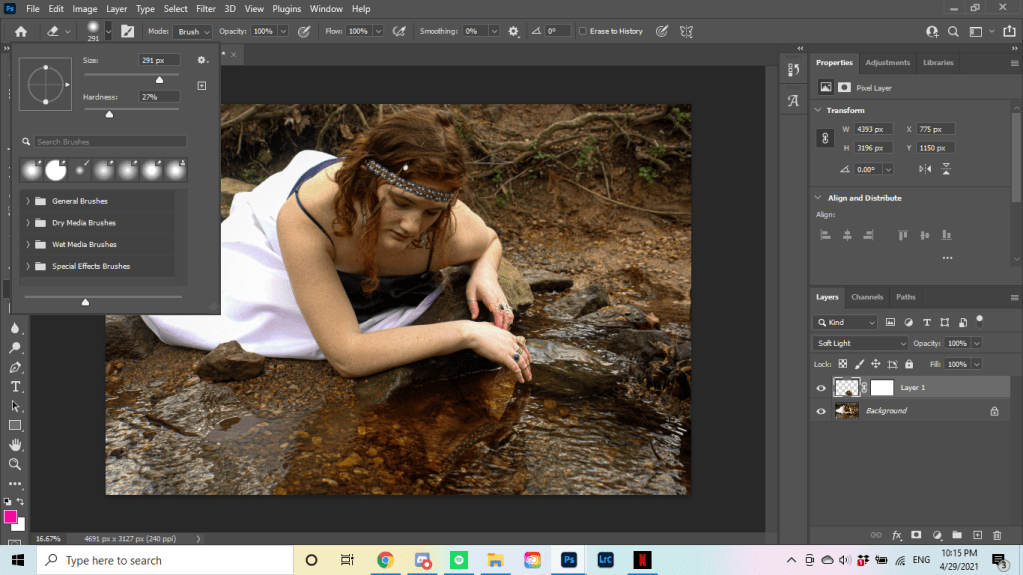The image size is (1023, 575).
Task: Delete layer using trash icon
Action: pyautogui.click(x=999, y=535)
